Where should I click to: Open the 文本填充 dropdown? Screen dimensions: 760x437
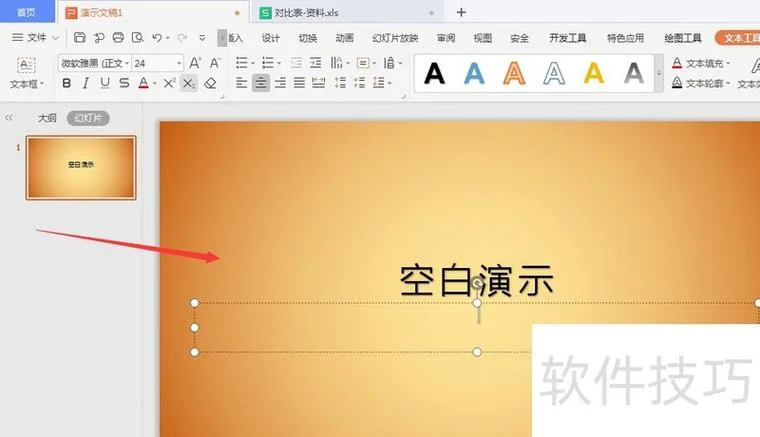[x=728, y=63]
